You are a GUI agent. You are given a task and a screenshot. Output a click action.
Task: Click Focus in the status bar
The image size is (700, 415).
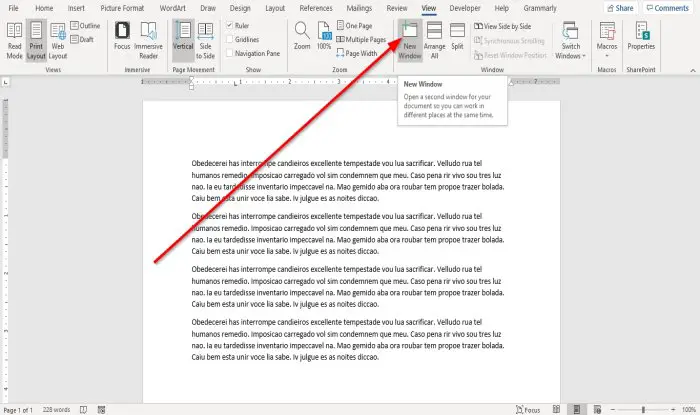(528, 410)
